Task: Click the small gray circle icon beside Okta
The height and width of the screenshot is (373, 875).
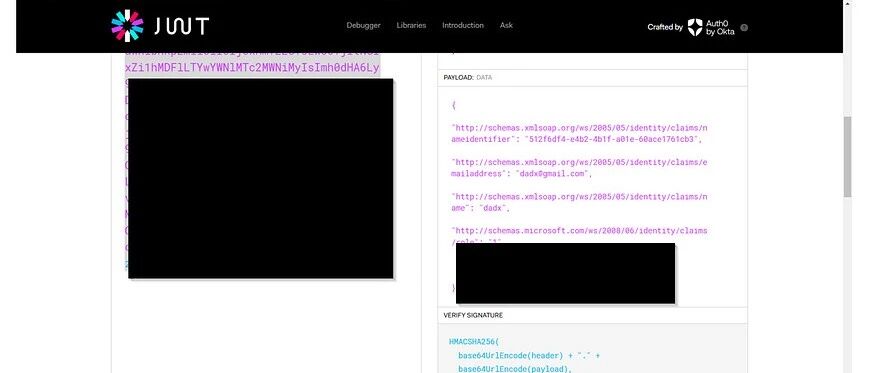Action: (744, 27)
